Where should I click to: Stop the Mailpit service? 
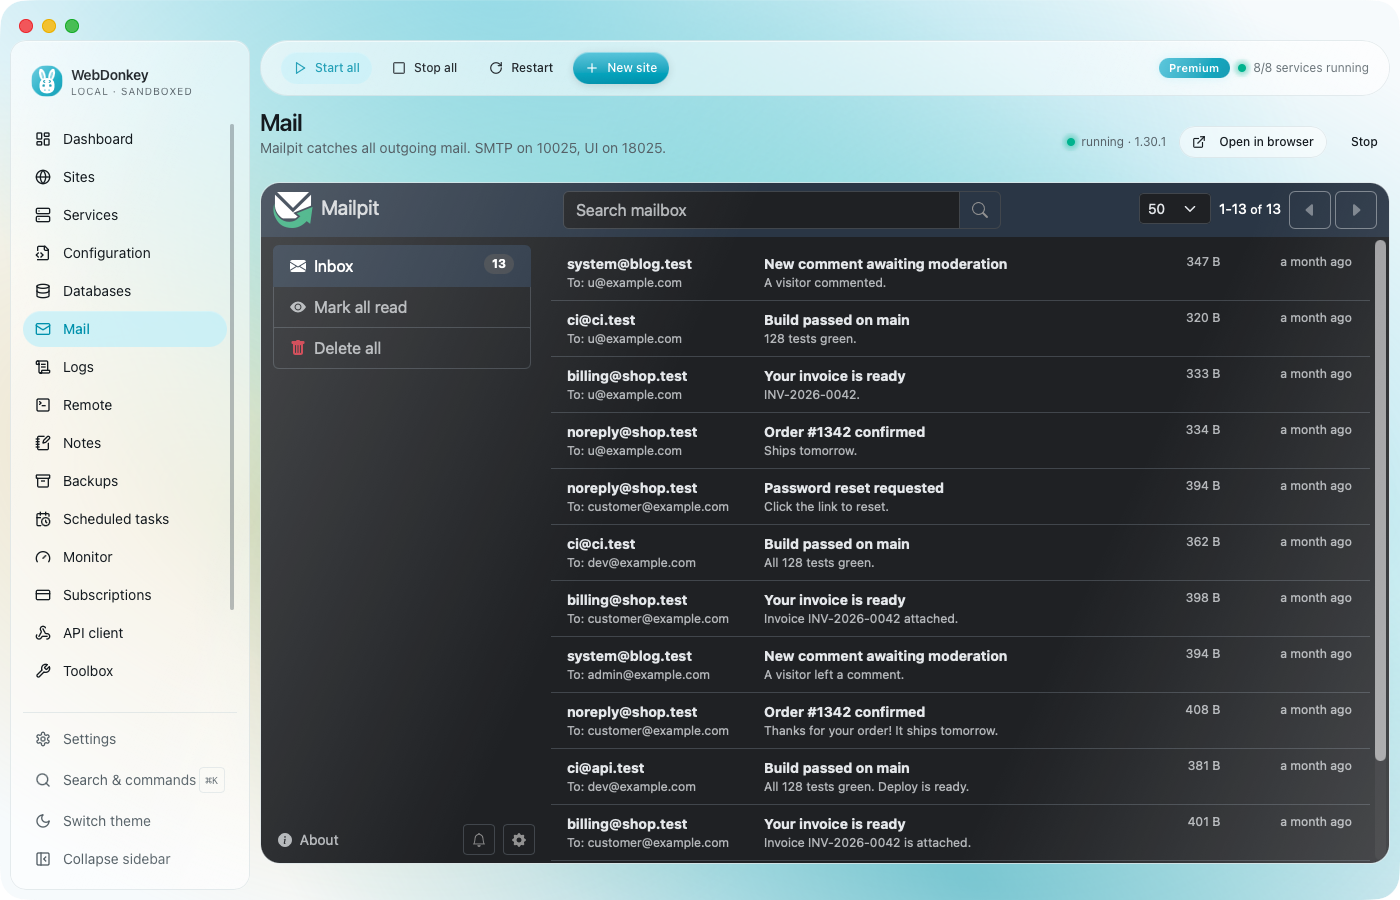(x=1364, y=142)
